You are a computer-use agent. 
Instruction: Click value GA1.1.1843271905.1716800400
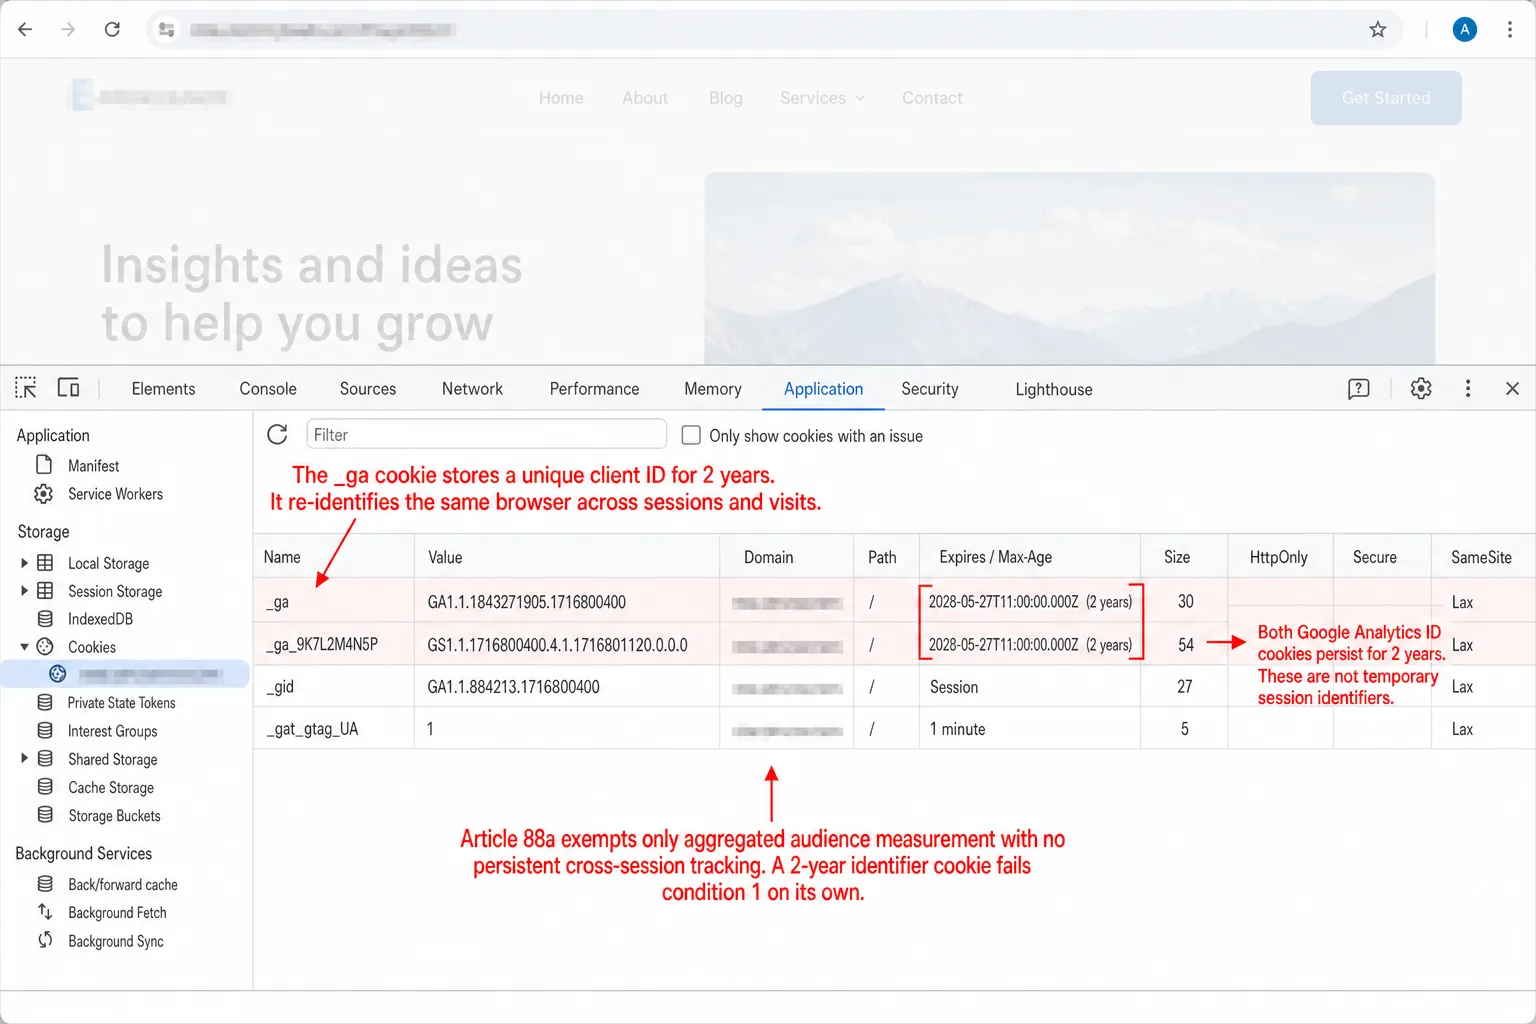pos(527,602)
